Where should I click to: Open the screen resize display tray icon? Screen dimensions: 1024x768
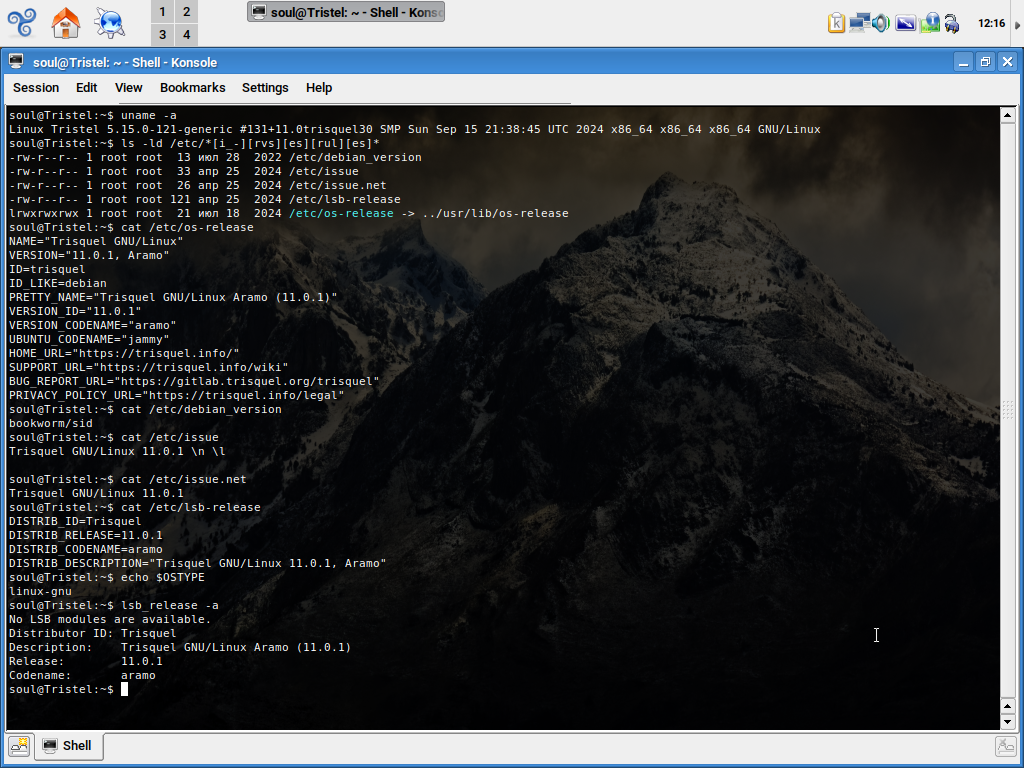point(905,23)
